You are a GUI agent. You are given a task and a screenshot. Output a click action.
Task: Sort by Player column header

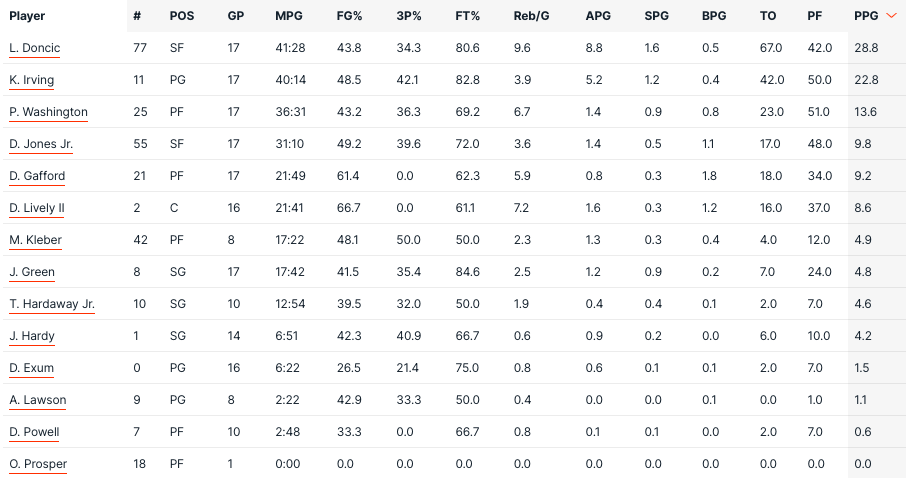pos(27,16)
